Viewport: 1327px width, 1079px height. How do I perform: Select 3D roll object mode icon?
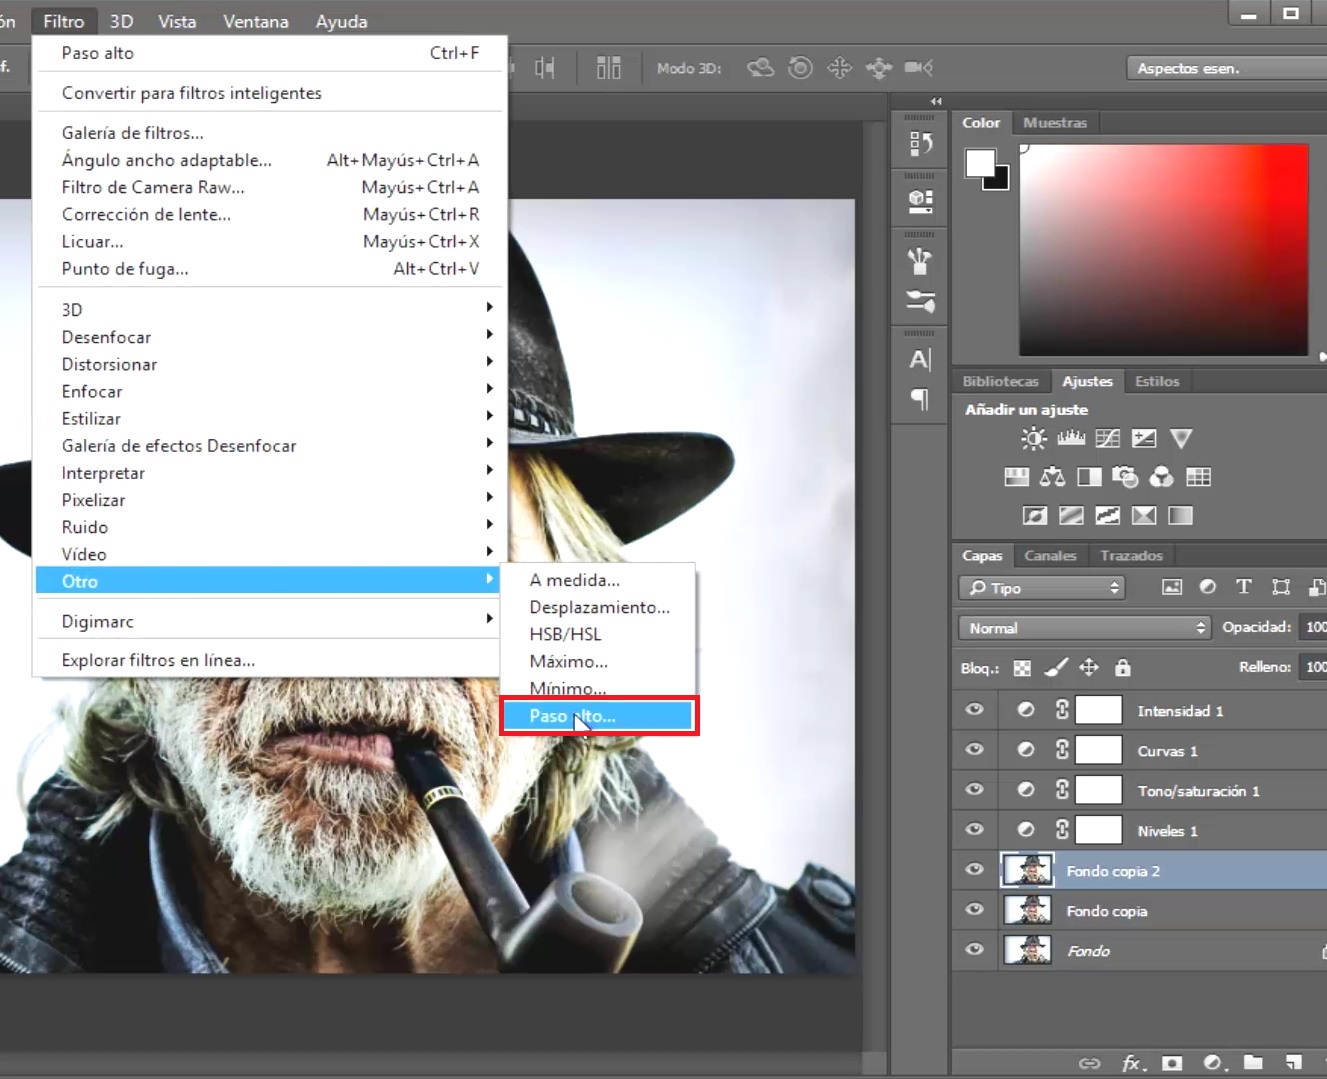800,67
